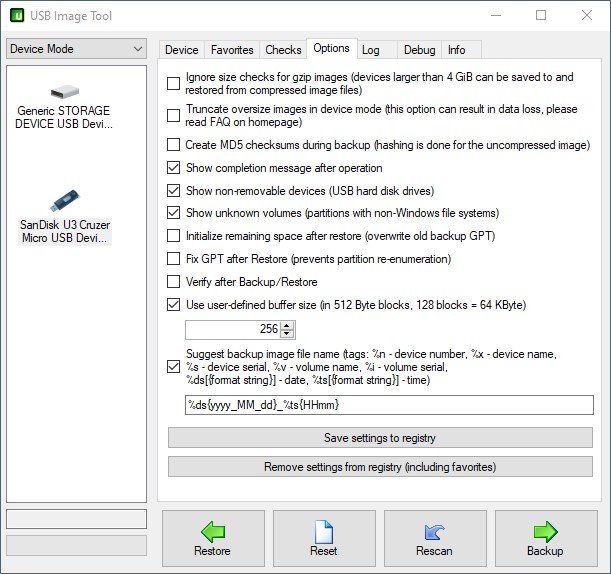This screenshot has width=611, height=574.
Task: Click the backup file name pattern field
Action: 389,405
